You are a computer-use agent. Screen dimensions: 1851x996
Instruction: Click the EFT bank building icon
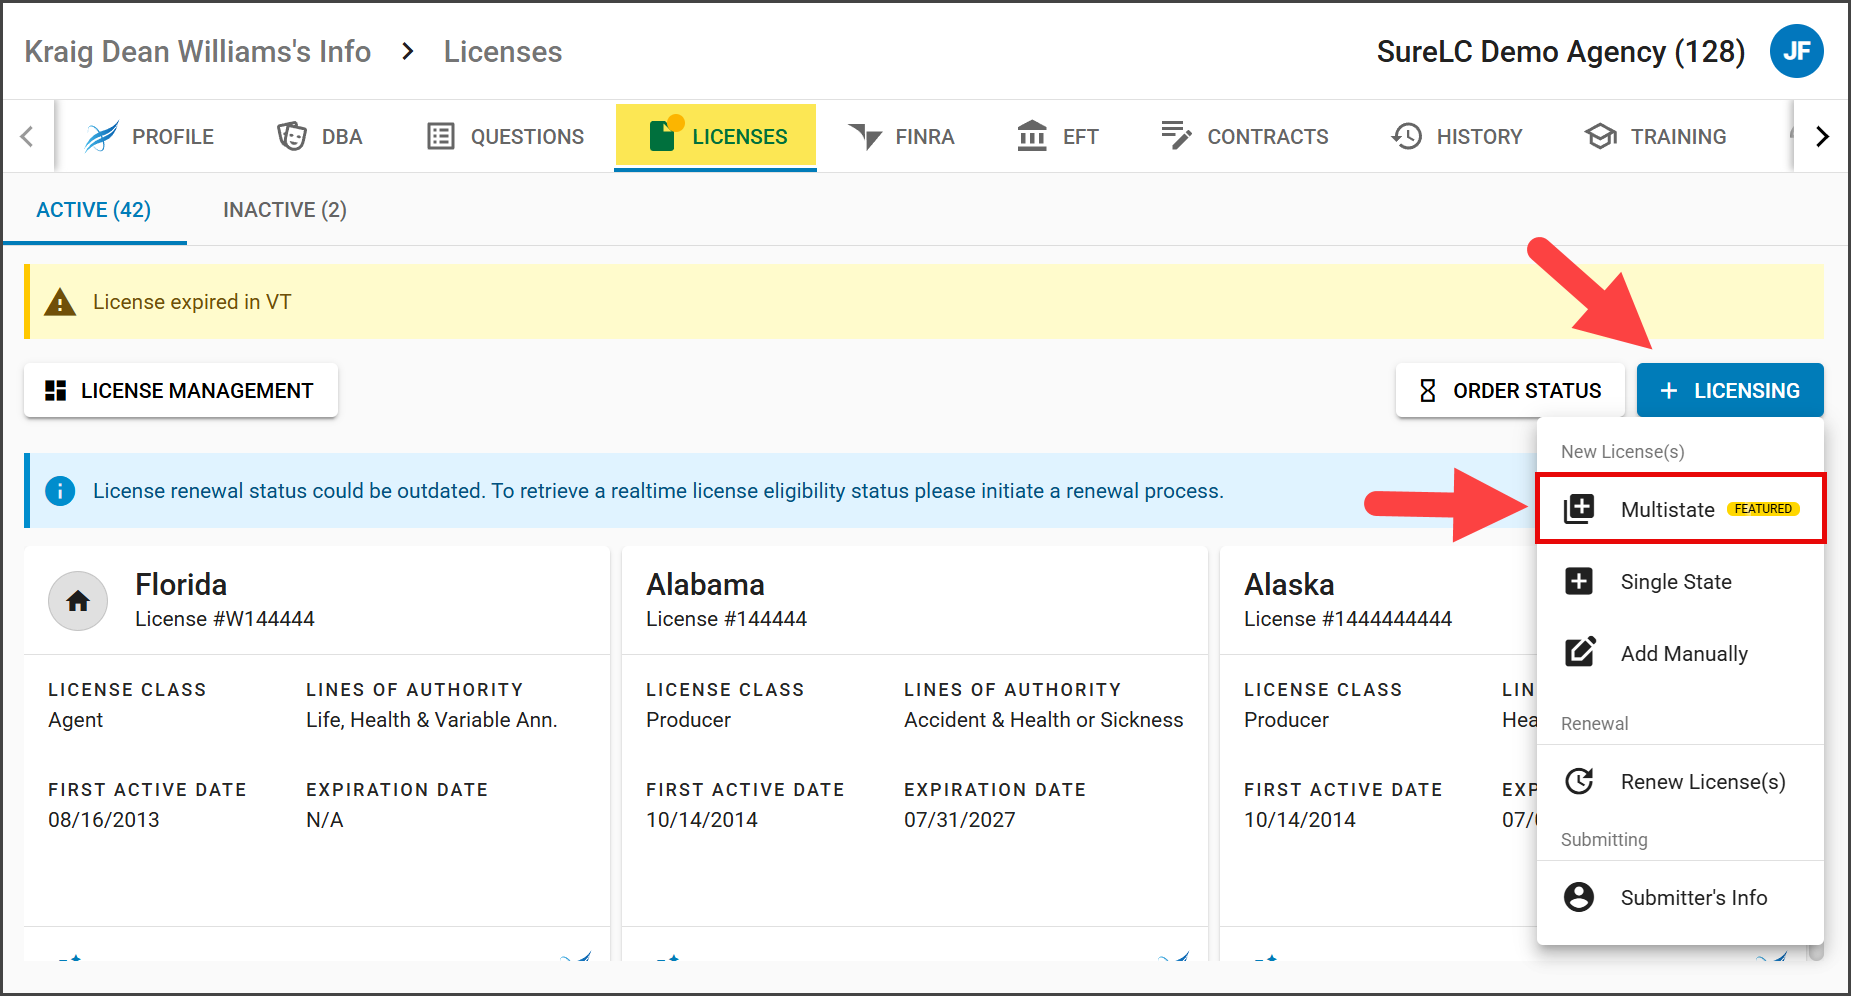pyautogui.click(x=1032, y=135)
